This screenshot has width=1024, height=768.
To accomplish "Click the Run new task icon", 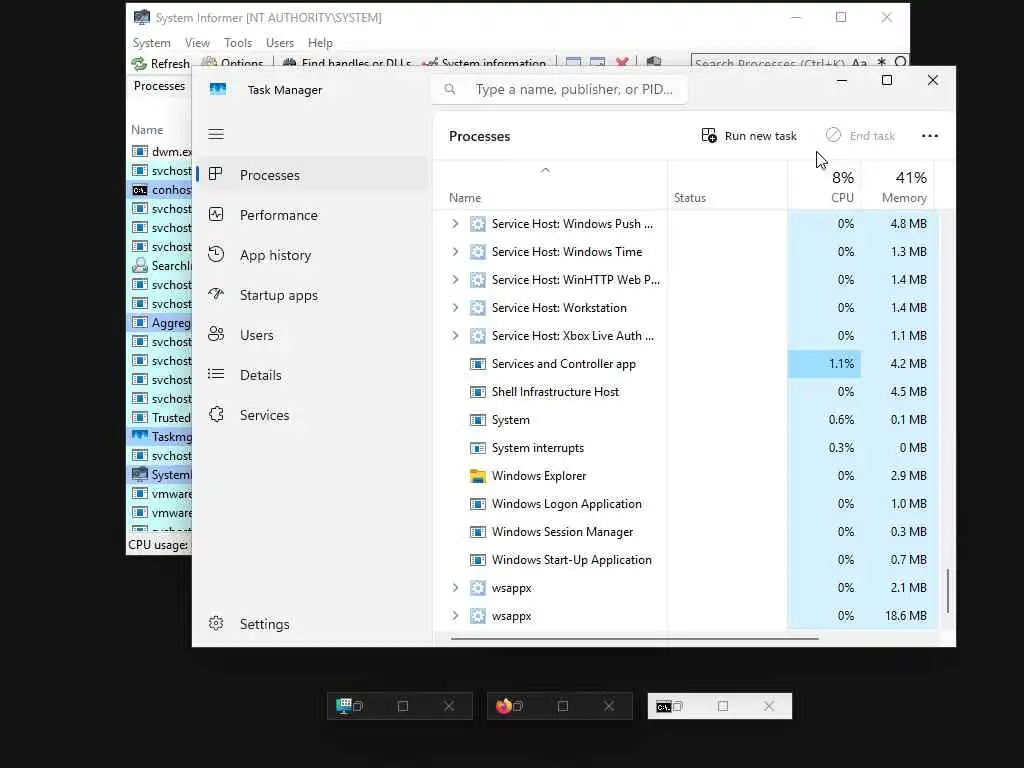I will (x=709, y=135).
